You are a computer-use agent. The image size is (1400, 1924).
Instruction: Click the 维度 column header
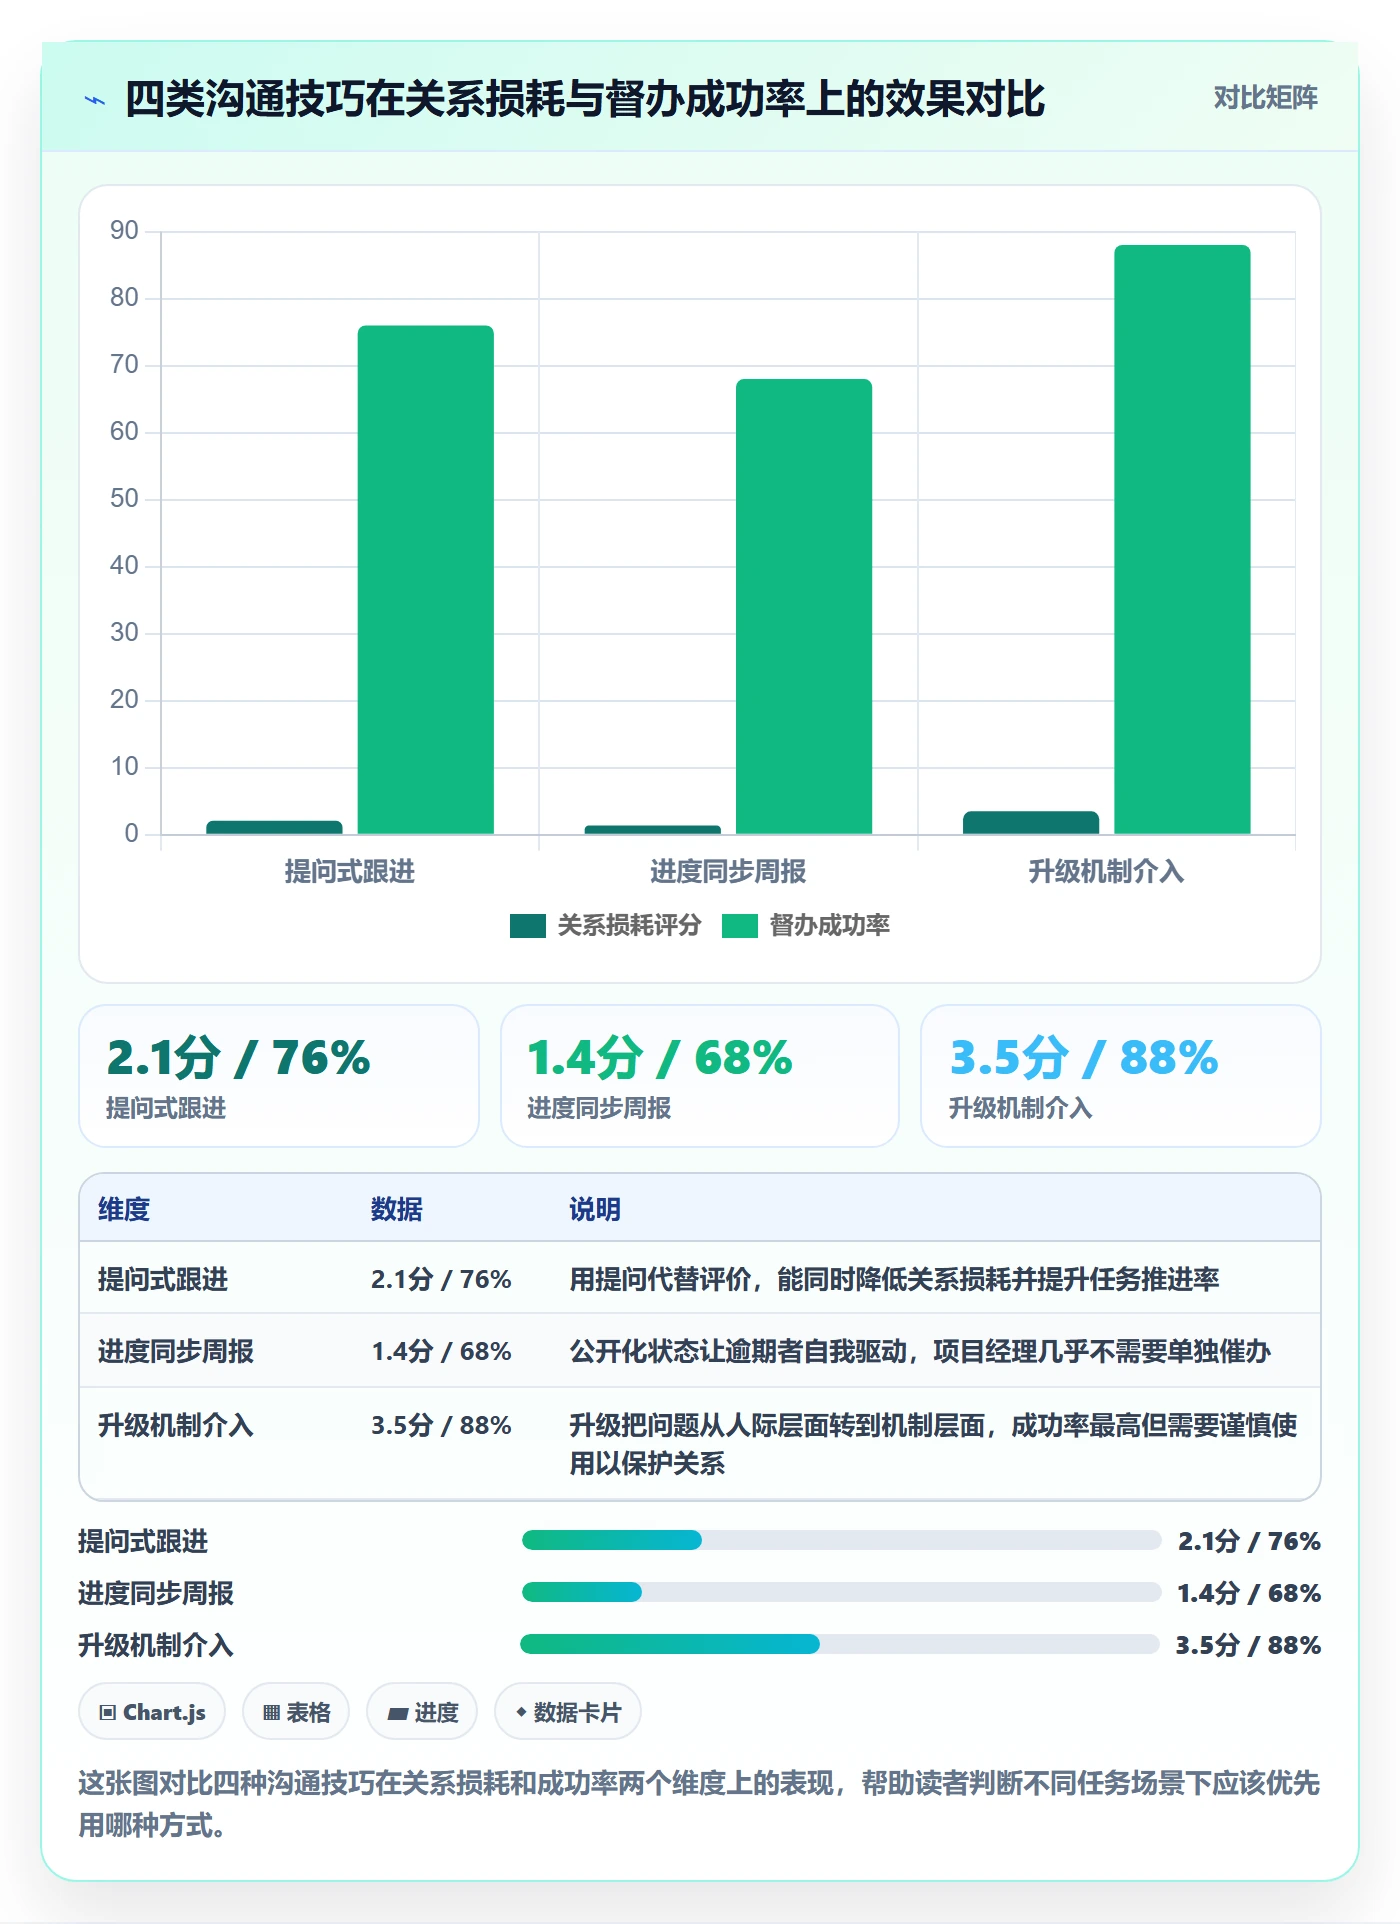(x=124, y=1209)
